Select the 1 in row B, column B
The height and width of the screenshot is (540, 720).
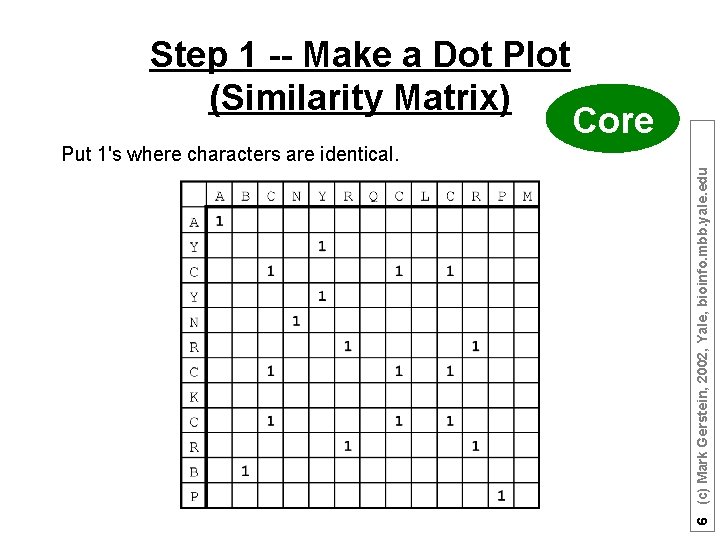click(245, 470)
